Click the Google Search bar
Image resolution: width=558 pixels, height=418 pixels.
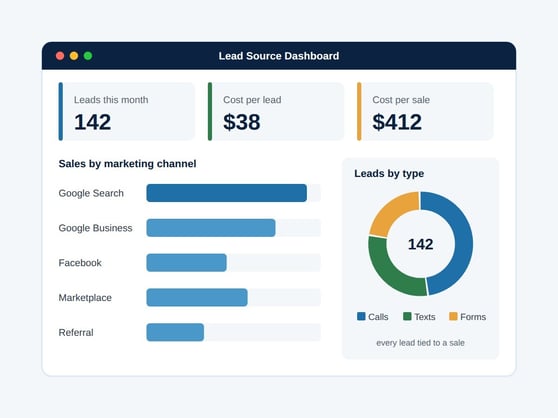click(227, 193)
